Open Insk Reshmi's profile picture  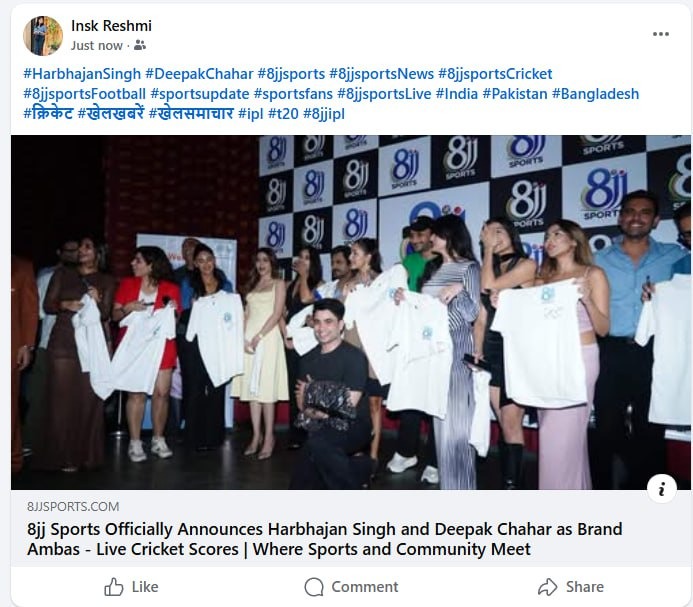[x=43, y=36]
